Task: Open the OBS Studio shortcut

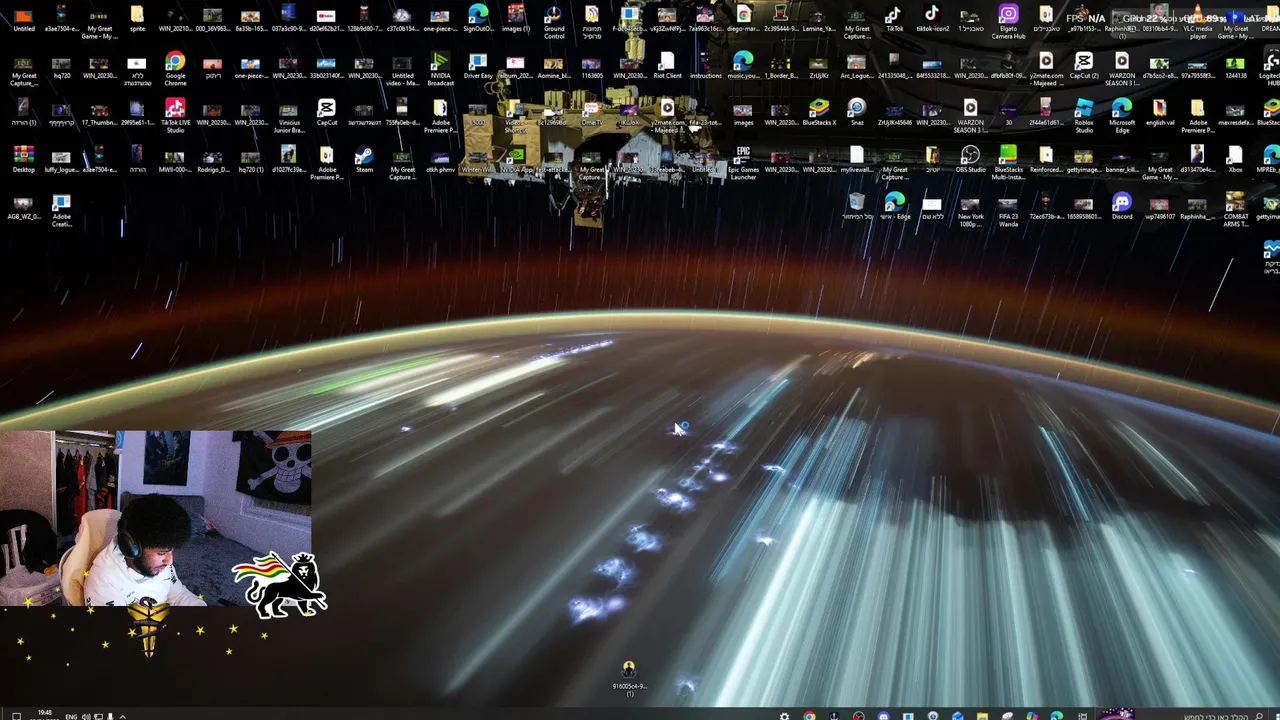Action: (x=970, y=160)
